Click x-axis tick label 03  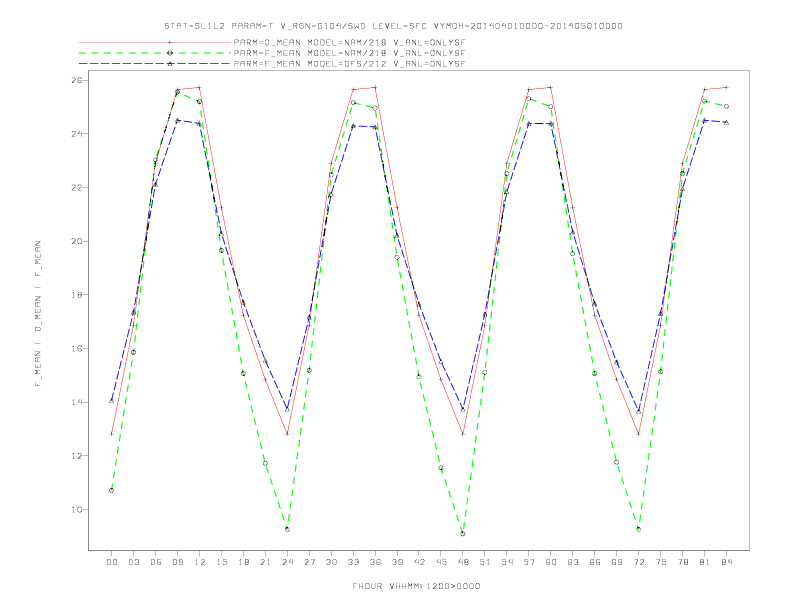pyautogui.click(x=133, y=562)
